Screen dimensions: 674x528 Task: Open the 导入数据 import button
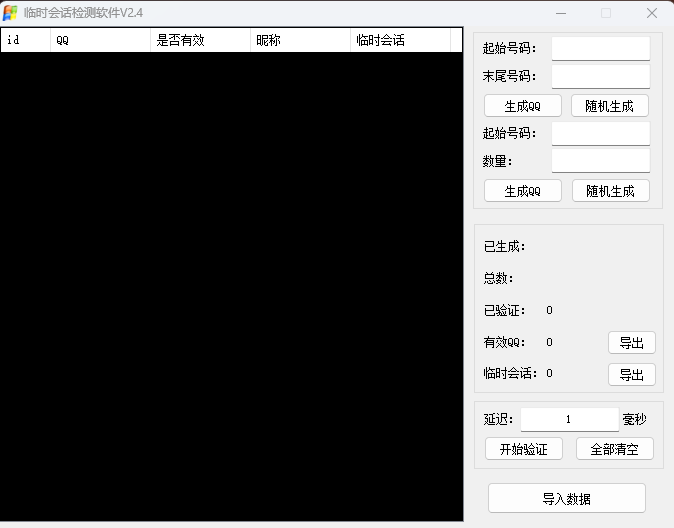click(x=567, y=498)
